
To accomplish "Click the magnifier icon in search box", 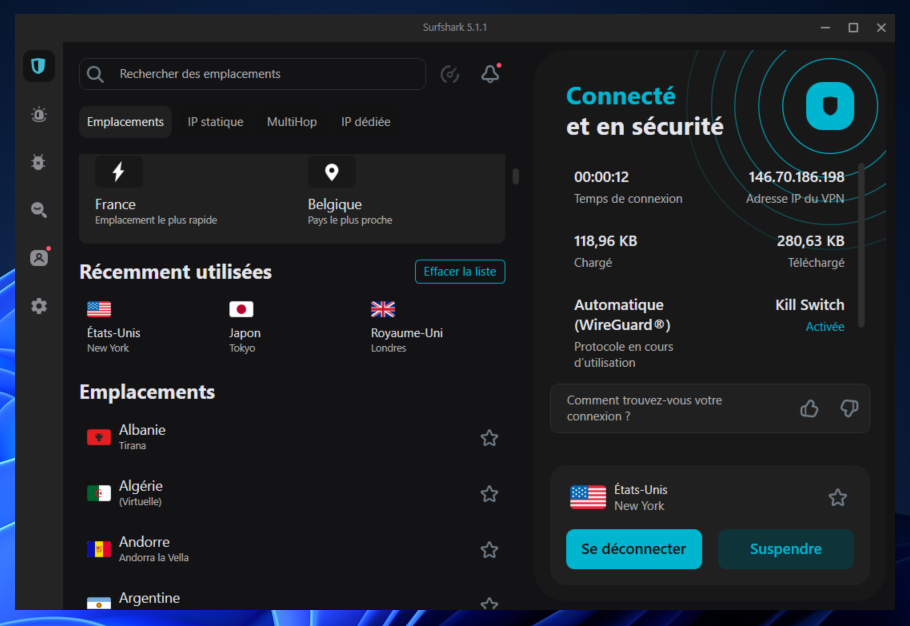I will click(x=95, y=74).
